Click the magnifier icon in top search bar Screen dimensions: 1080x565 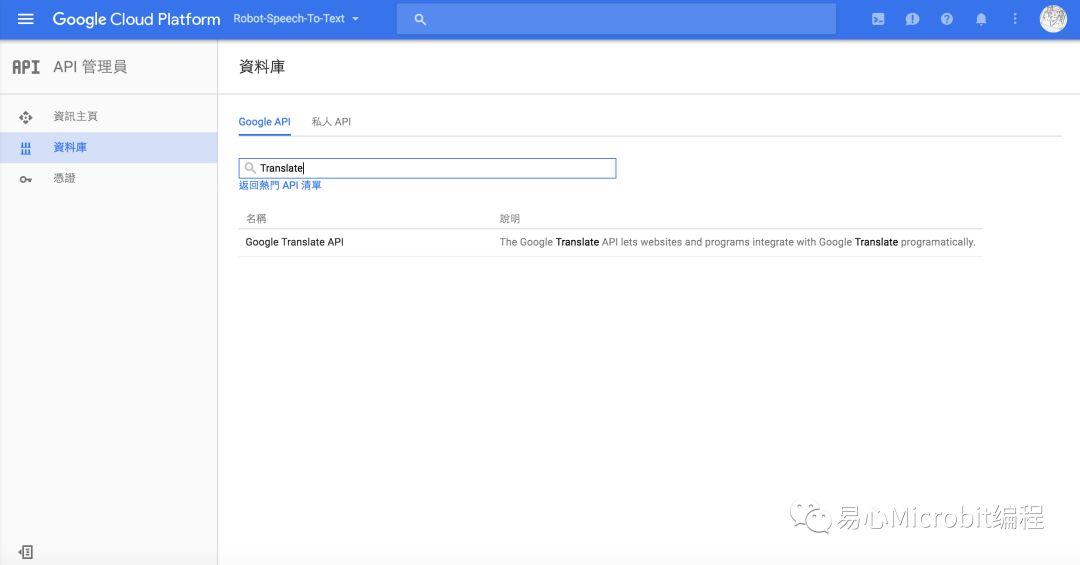point(419,19)
